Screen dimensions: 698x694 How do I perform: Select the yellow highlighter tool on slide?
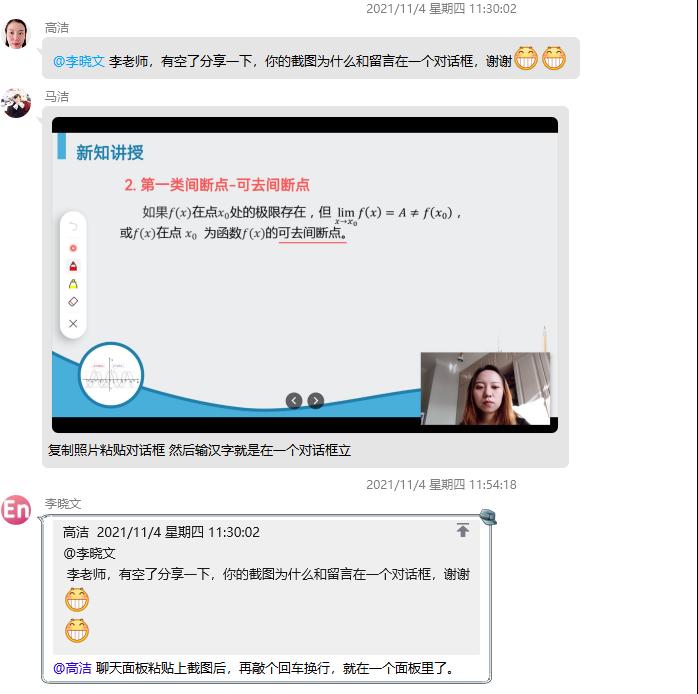73,284
